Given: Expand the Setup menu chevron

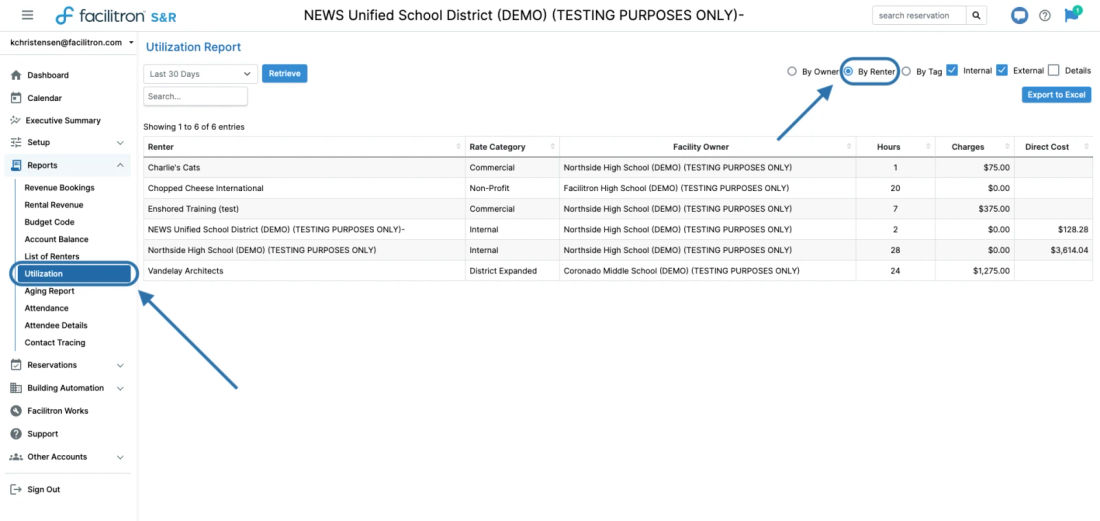Looking at the screenshot, I should coord(120,142).
